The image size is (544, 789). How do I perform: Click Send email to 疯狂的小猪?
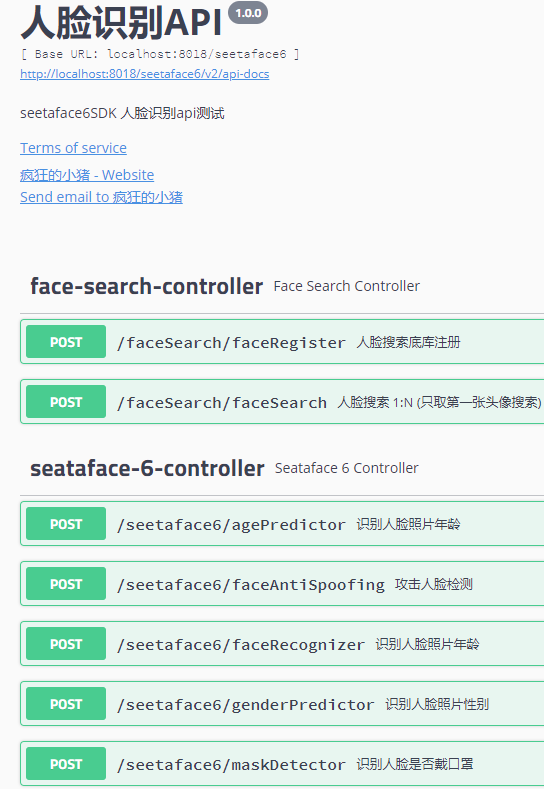[x=101, y=197]
